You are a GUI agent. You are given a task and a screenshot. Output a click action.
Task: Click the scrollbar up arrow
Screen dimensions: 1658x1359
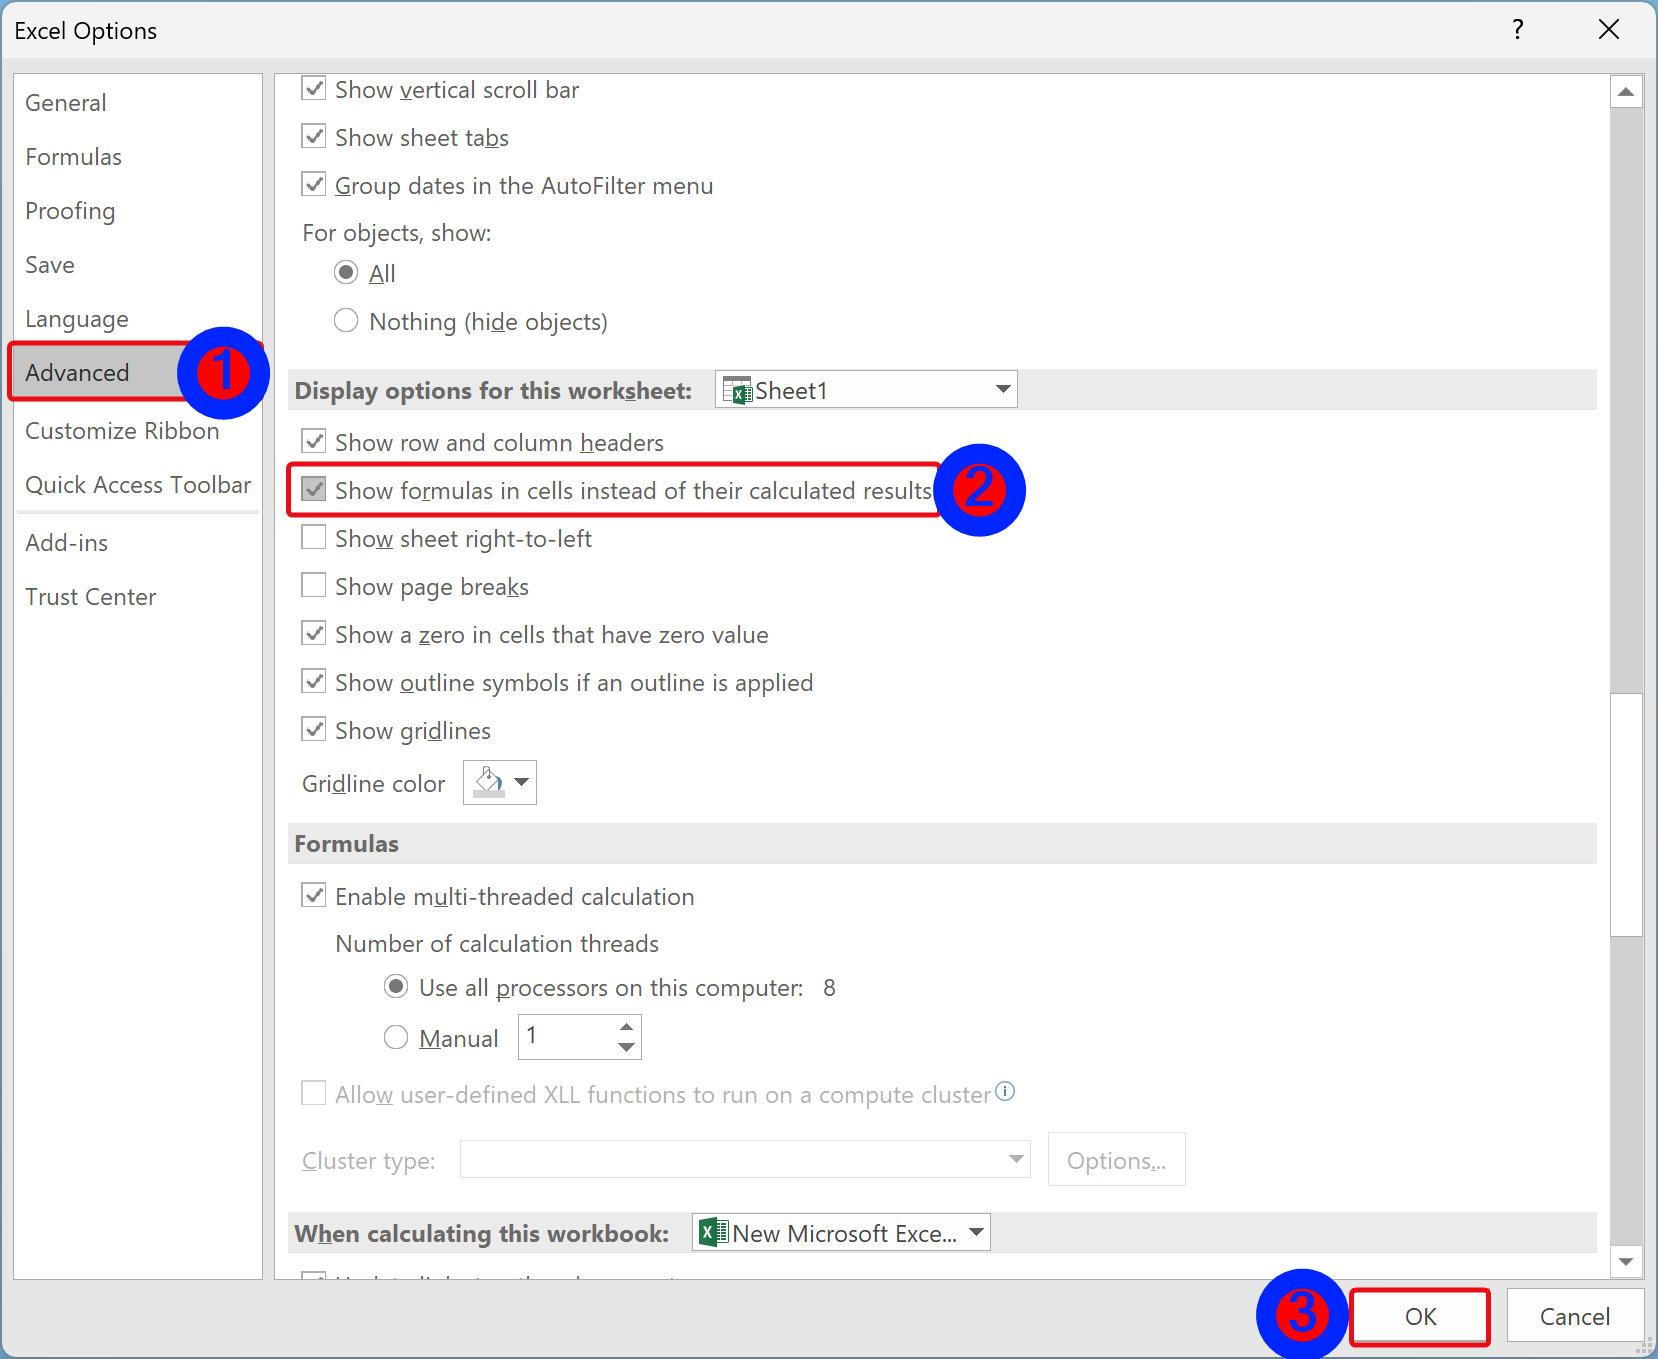[1626, 92]
